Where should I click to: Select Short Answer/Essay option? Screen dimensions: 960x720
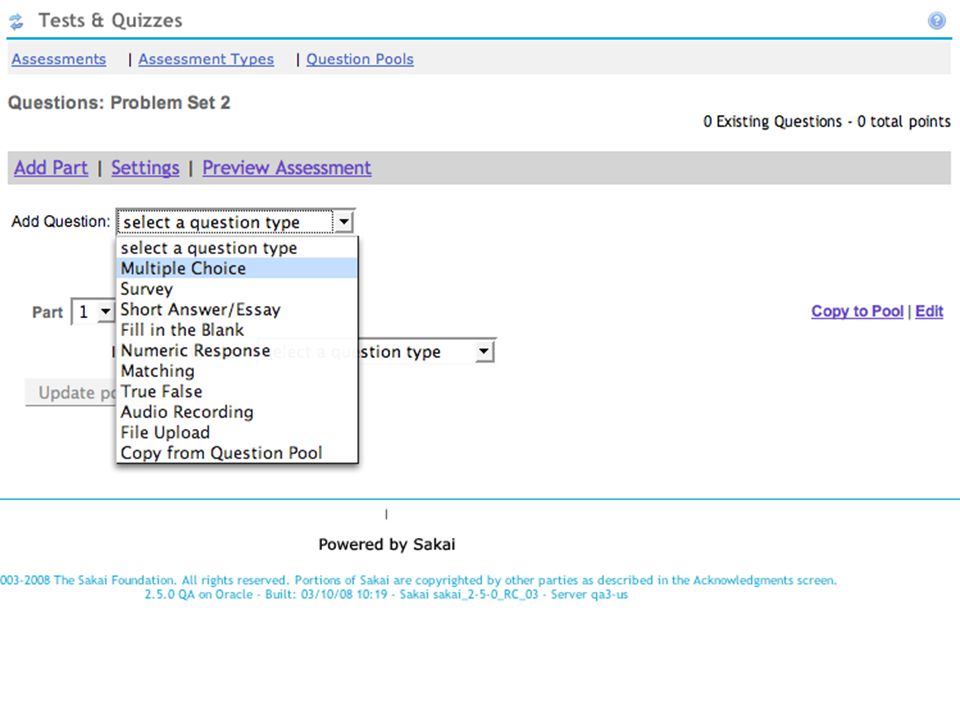[x=236, y=309]
